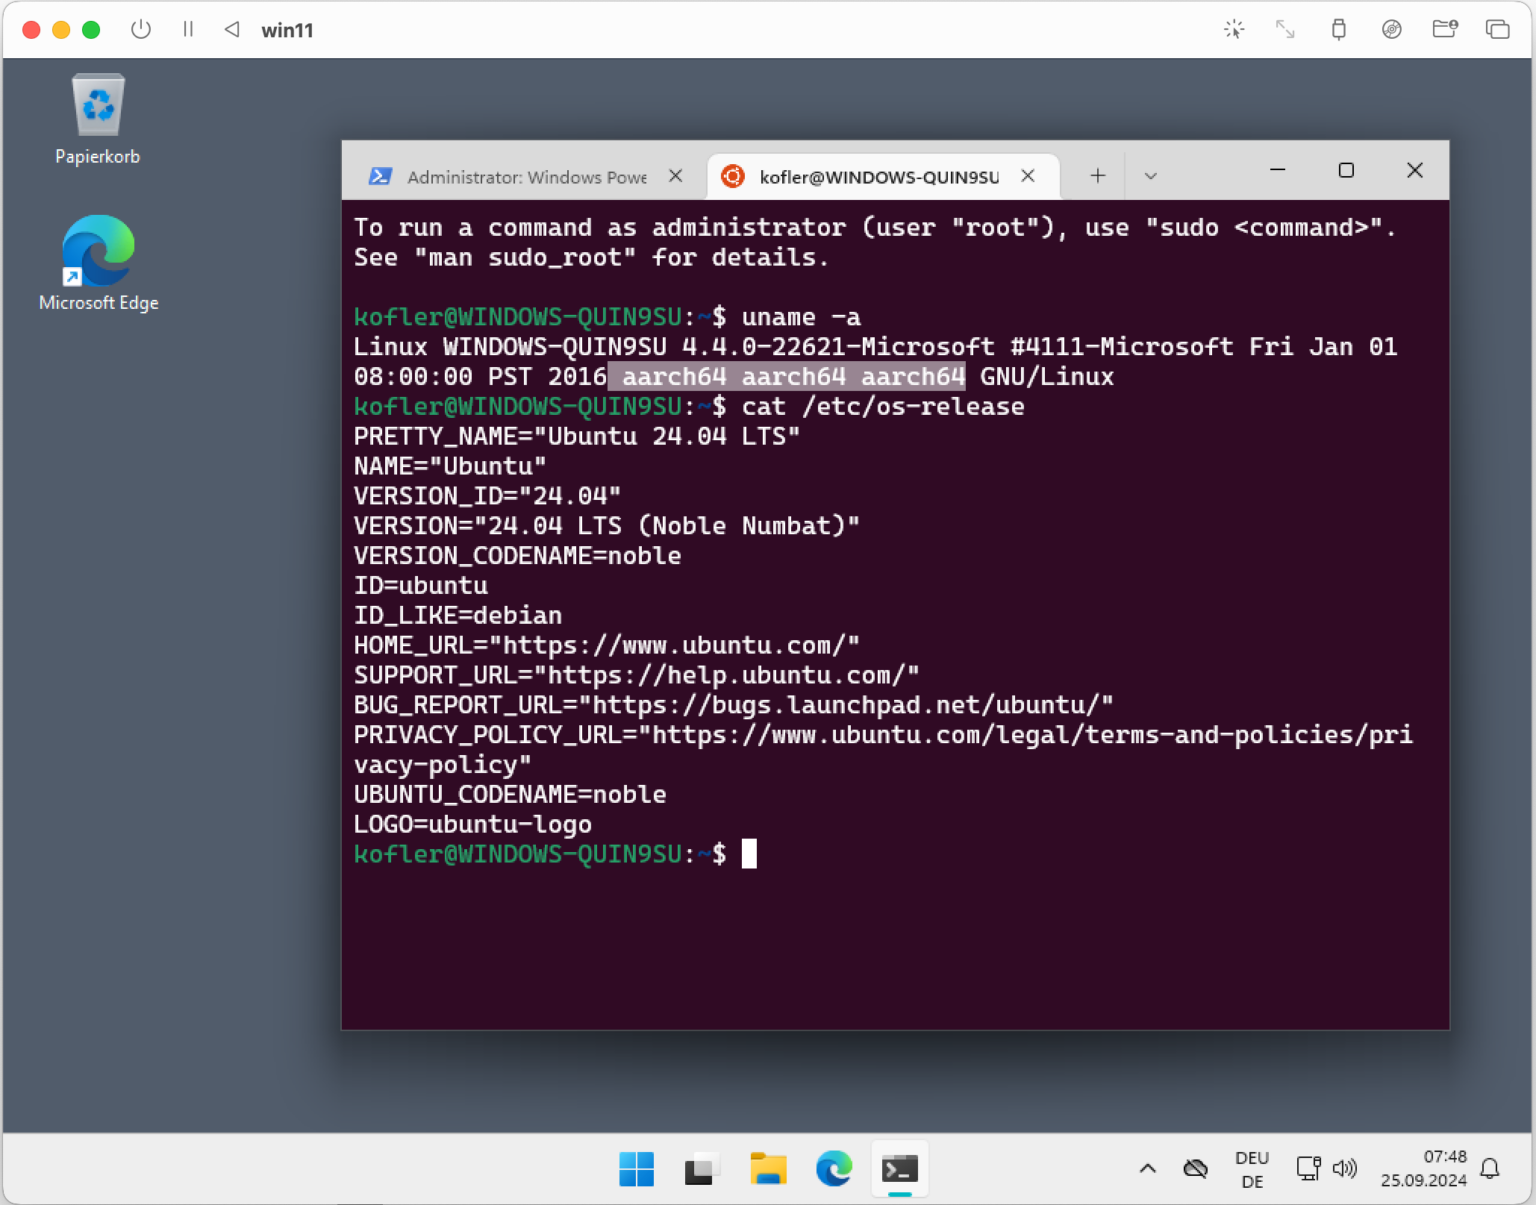
Task: Open the CD/DVD drive icon in VM toolbar
Action: click(x=1391, y=30)
